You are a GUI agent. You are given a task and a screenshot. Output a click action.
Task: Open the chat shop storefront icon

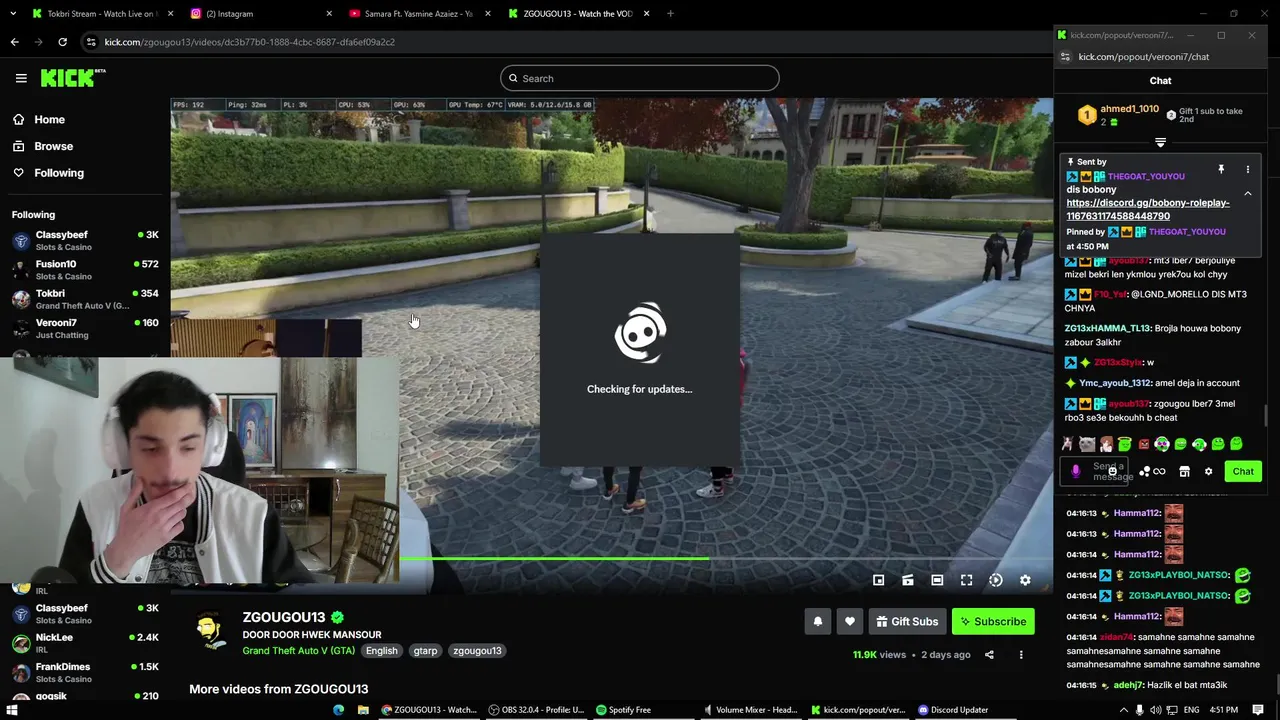1184,471
